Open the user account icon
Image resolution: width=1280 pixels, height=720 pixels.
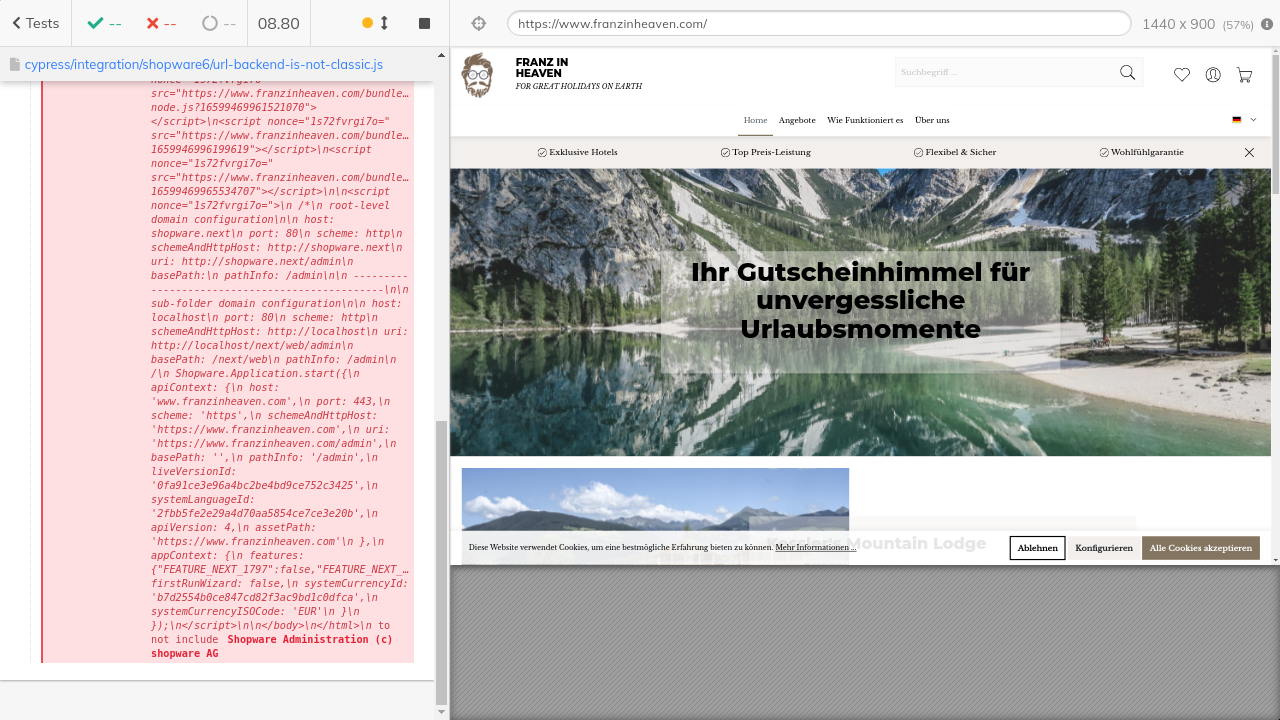click(x=1213, y=74)
